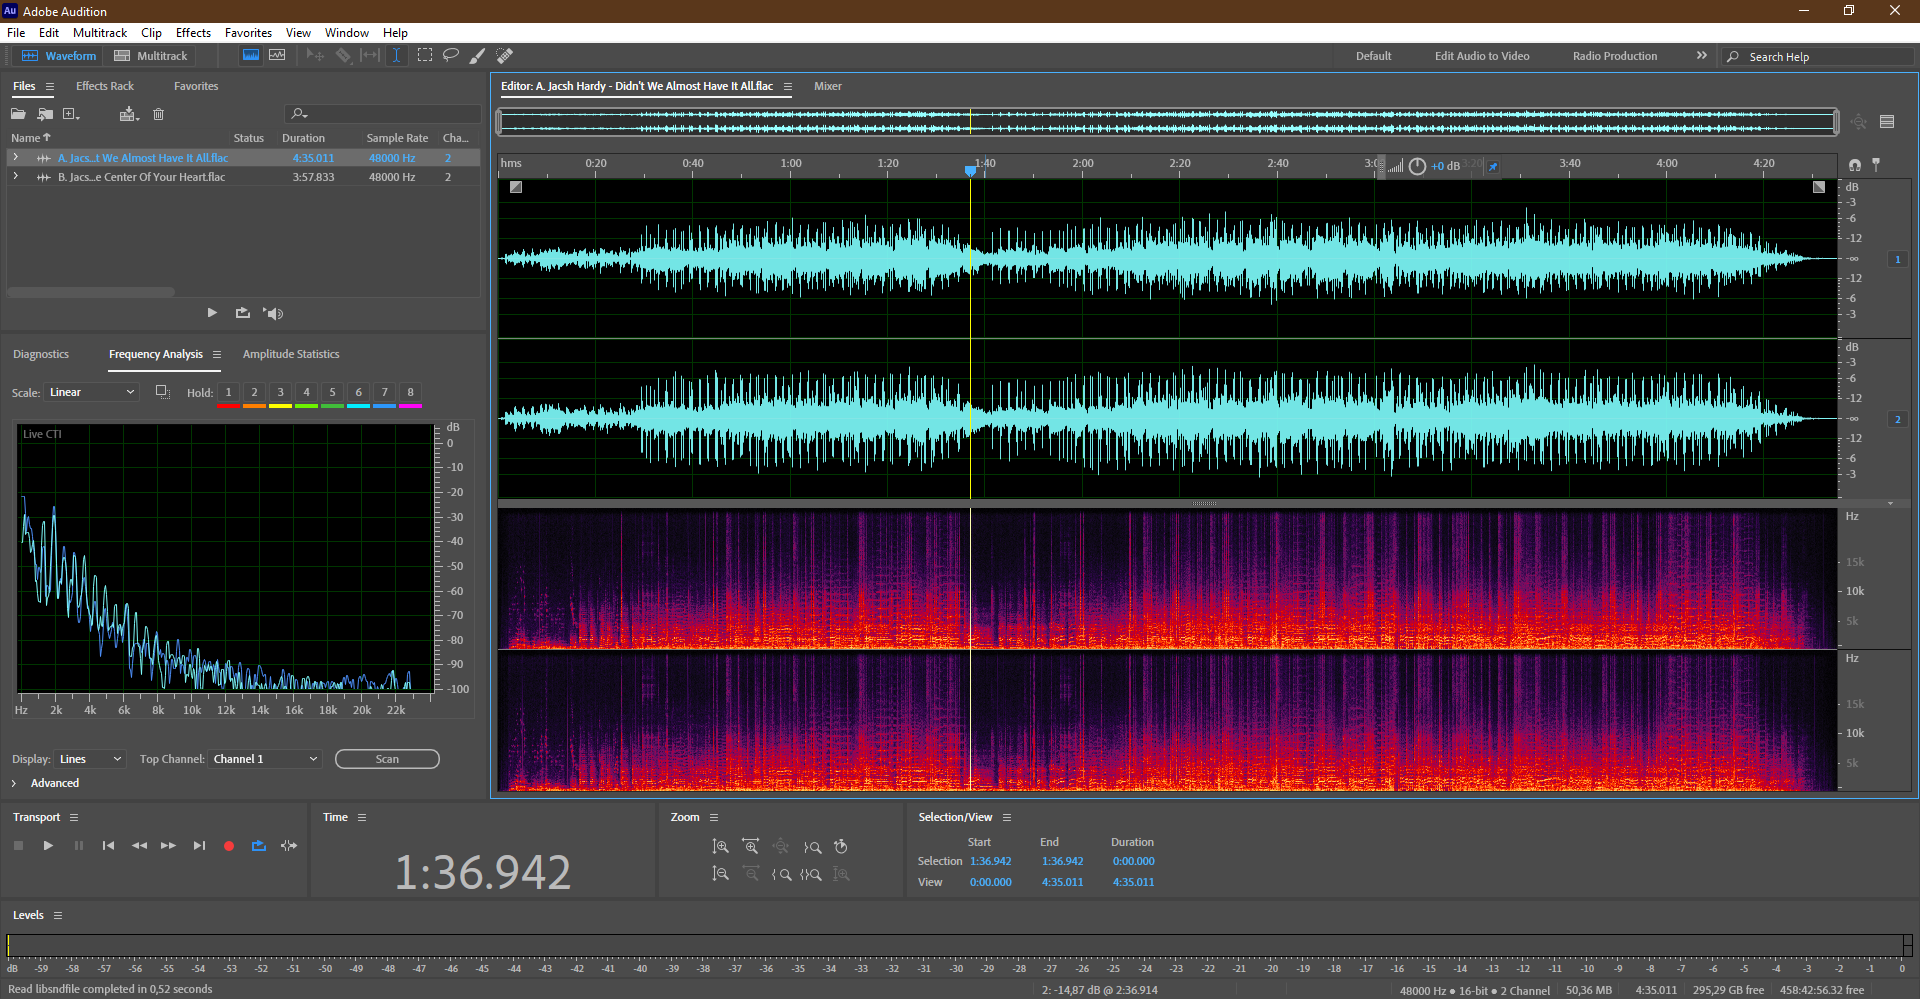
Task: Toggle loop playback in Files panel
Action: click(x=243, y=313)
